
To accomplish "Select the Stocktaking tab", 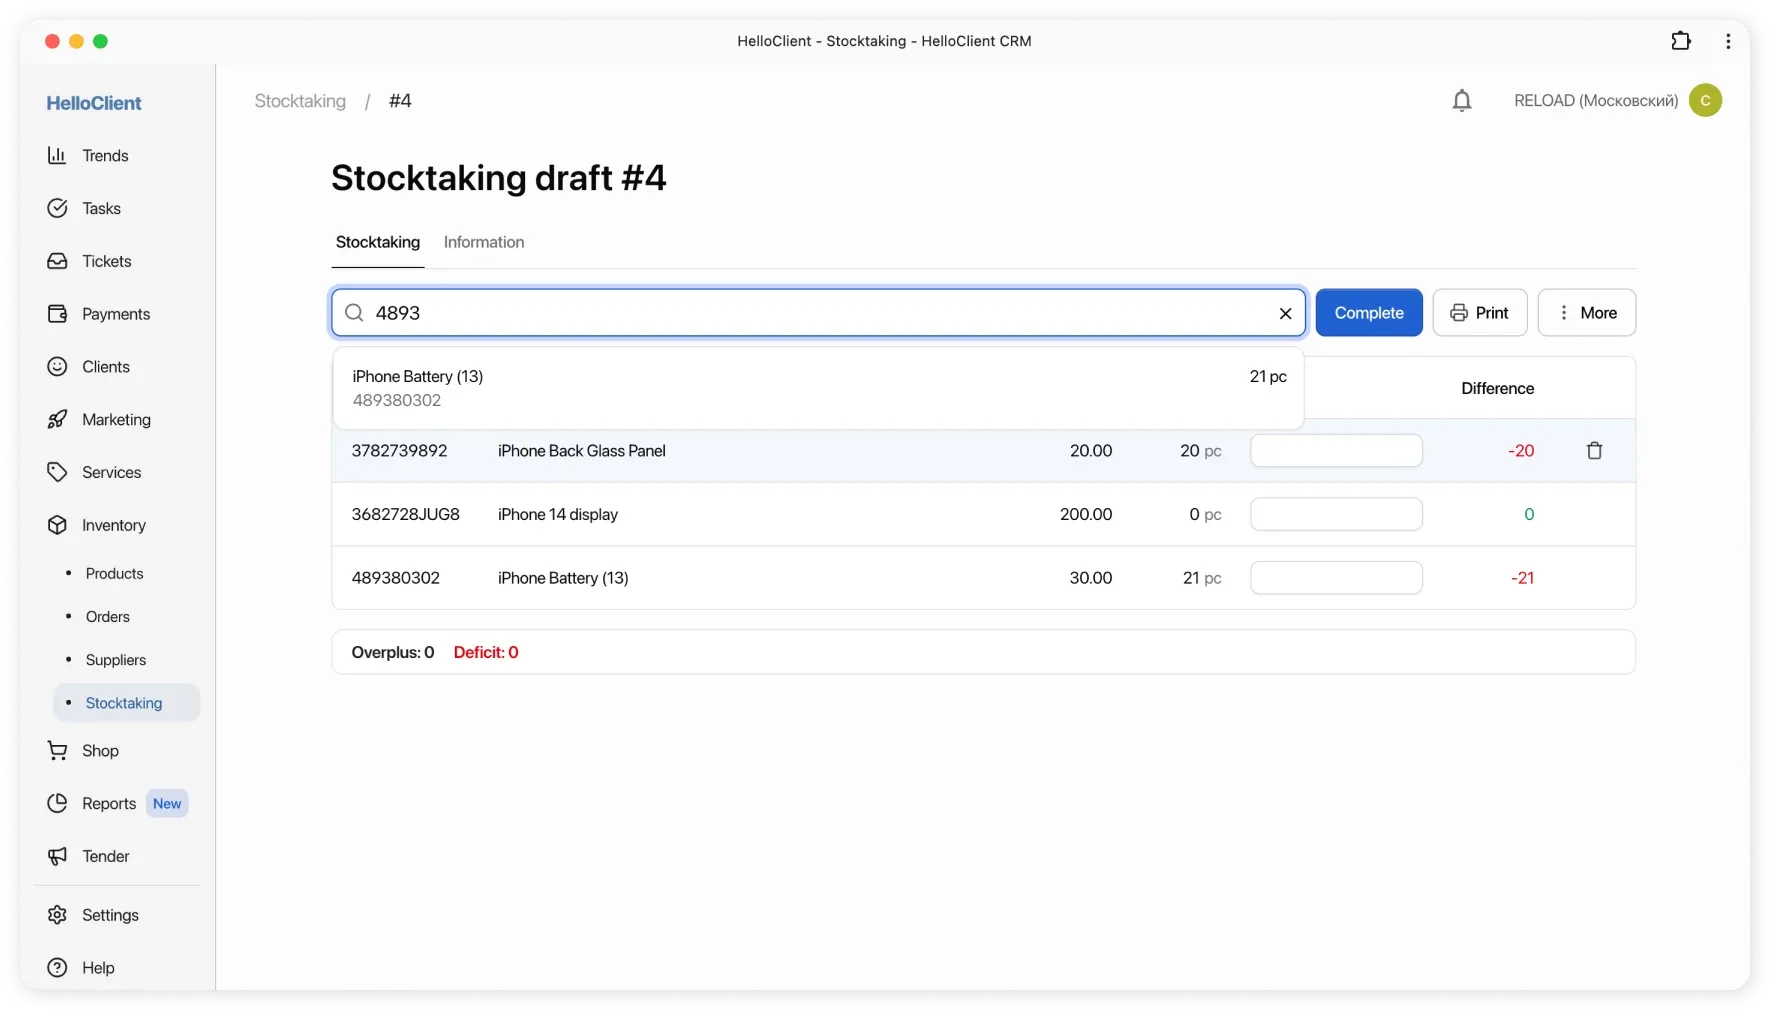I will coord(378,243).
